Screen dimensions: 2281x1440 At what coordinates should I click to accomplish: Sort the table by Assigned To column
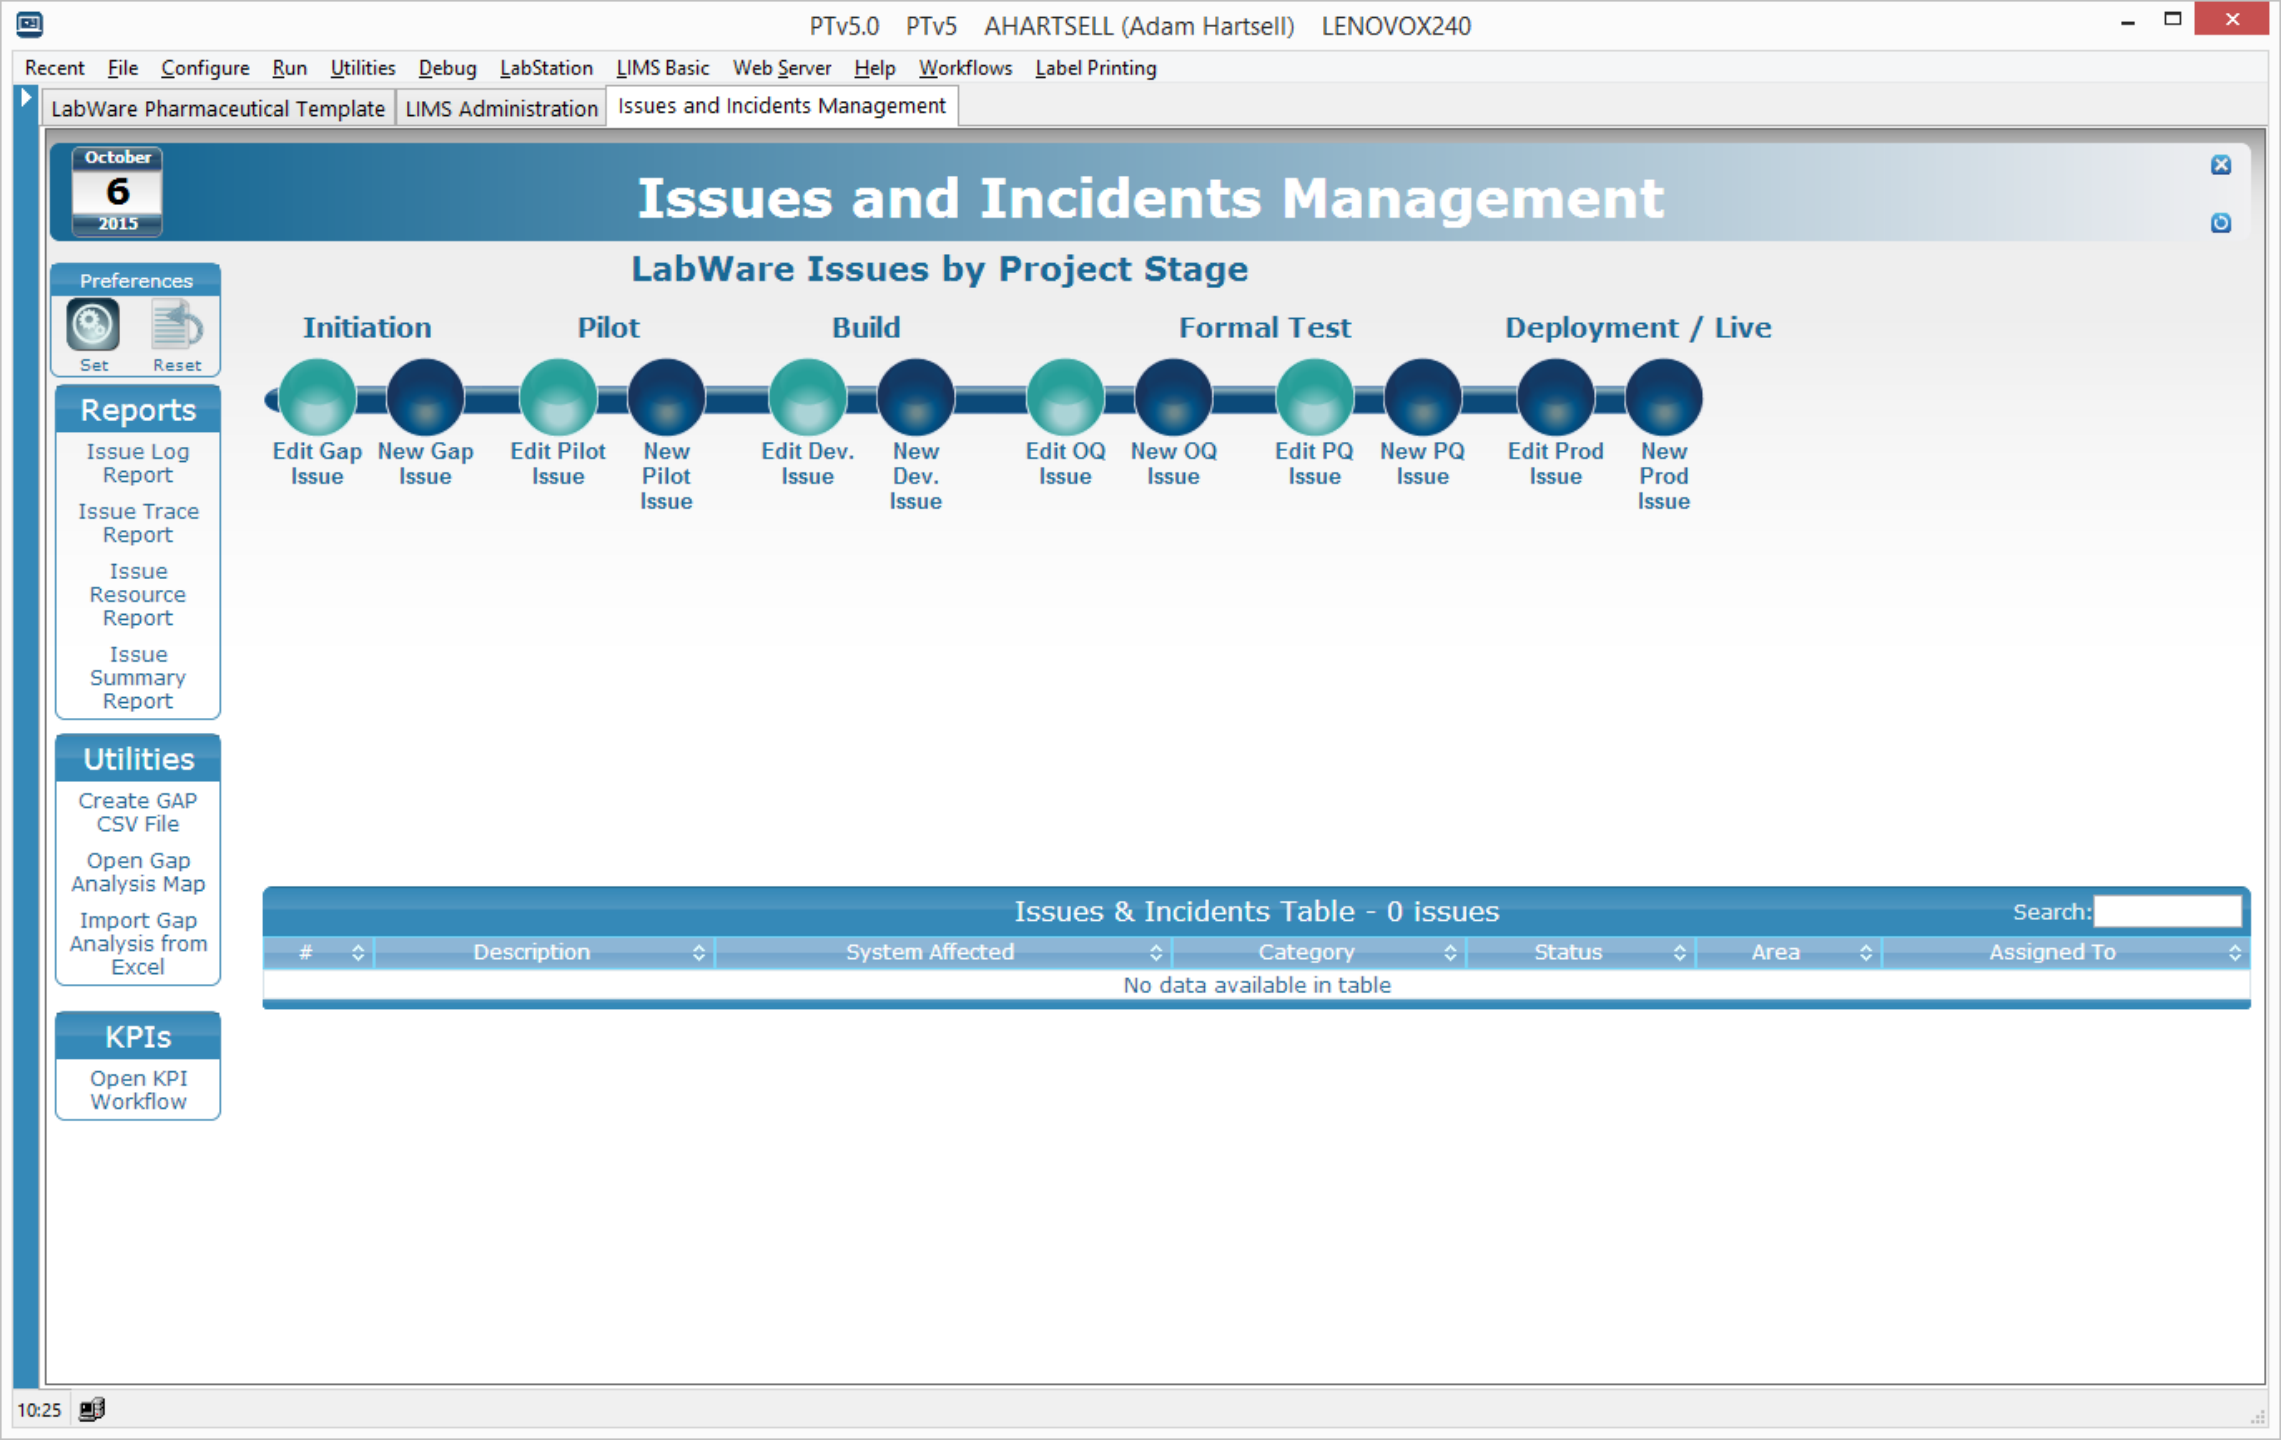click(x=2052, y=952)
